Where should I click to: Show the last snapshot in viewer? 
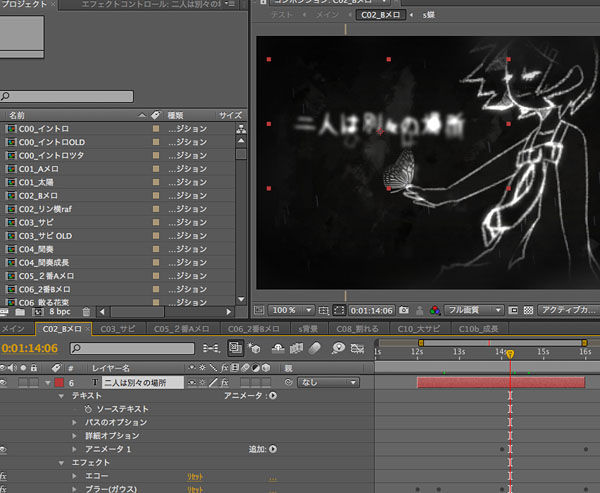(x=419, y=310)
